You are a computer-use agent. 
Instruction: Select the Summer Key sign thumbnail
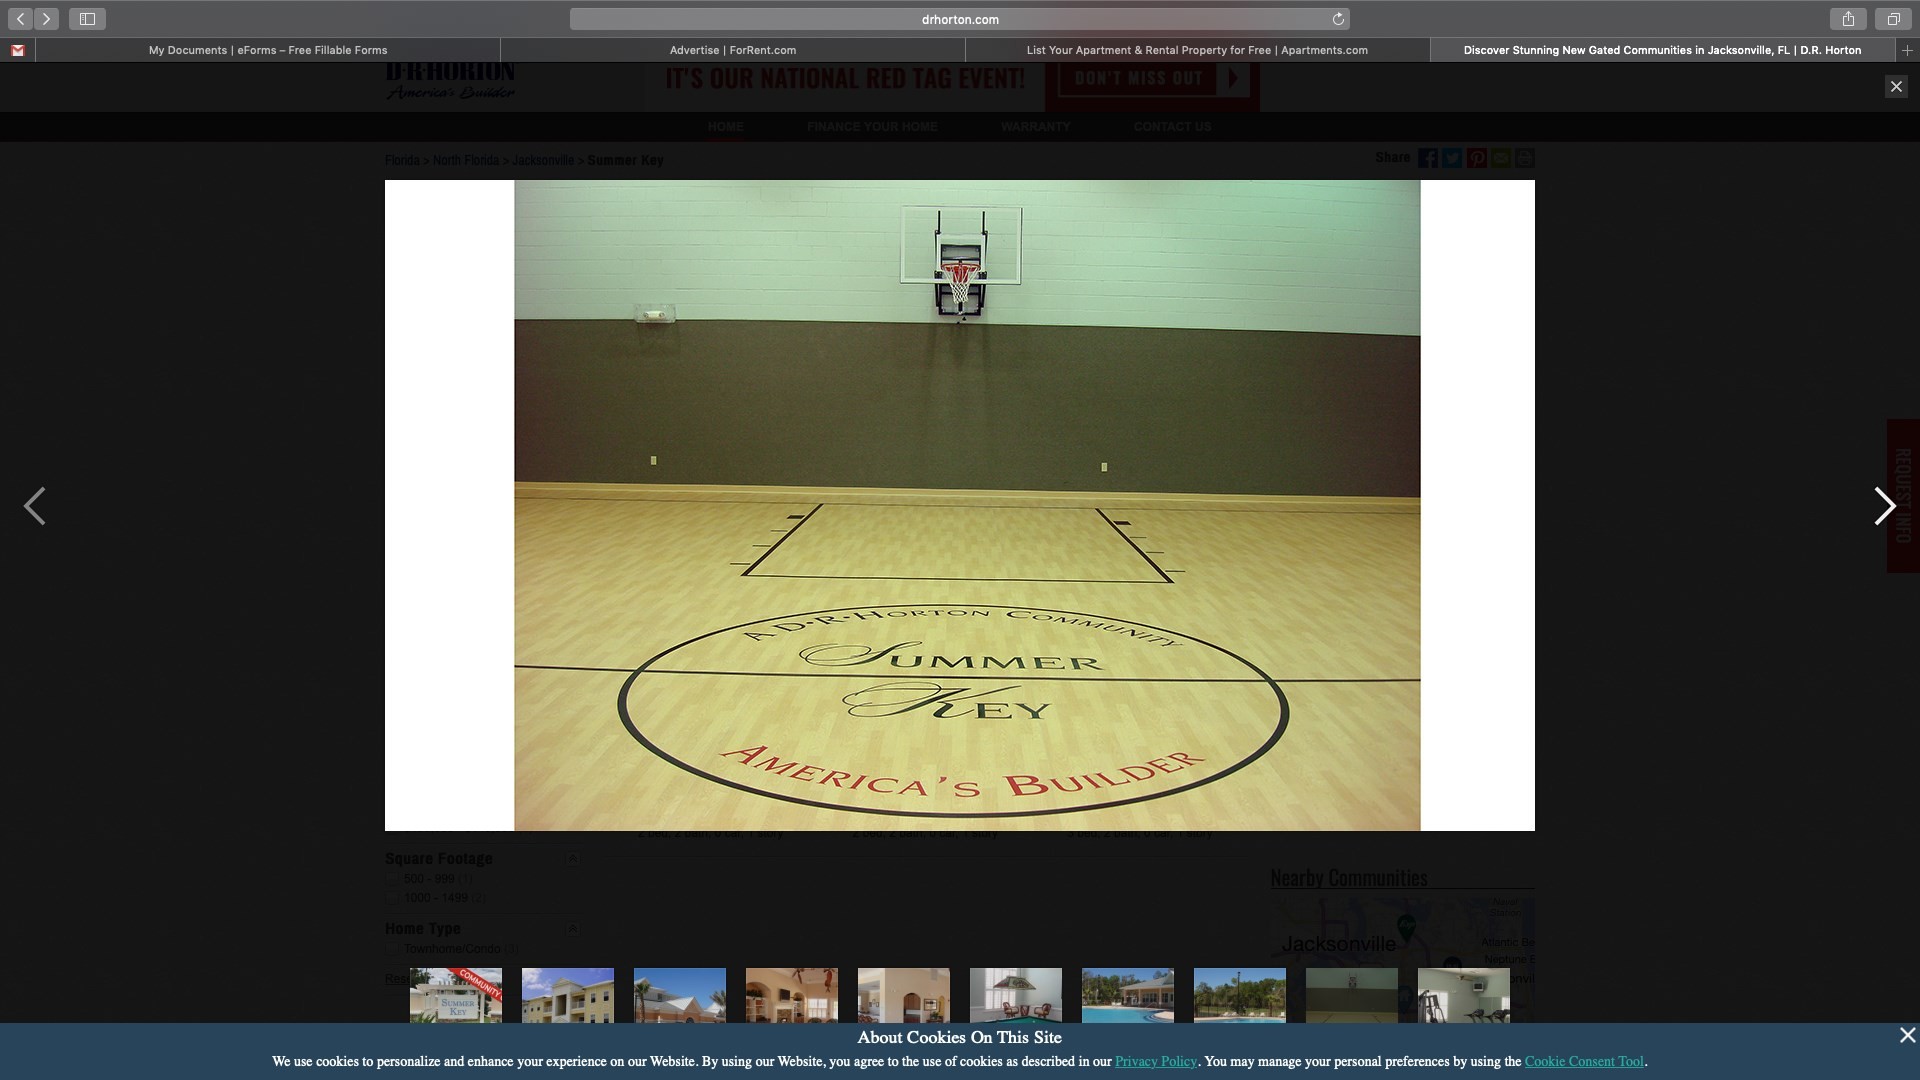(456, 995)
